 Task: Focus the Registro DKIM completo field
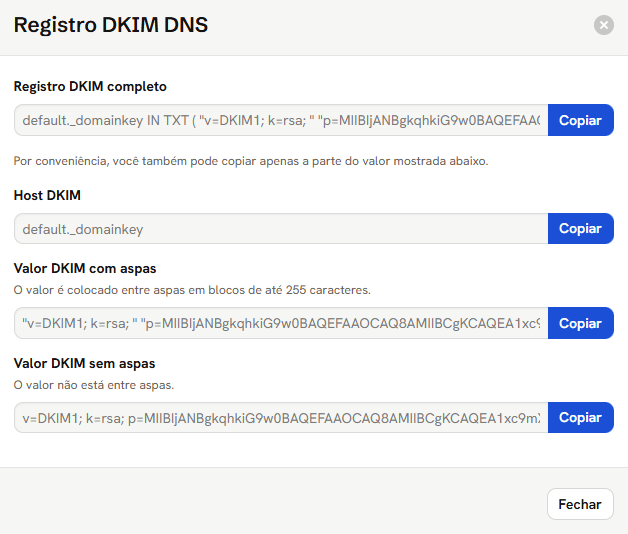(x=281, y=120)
